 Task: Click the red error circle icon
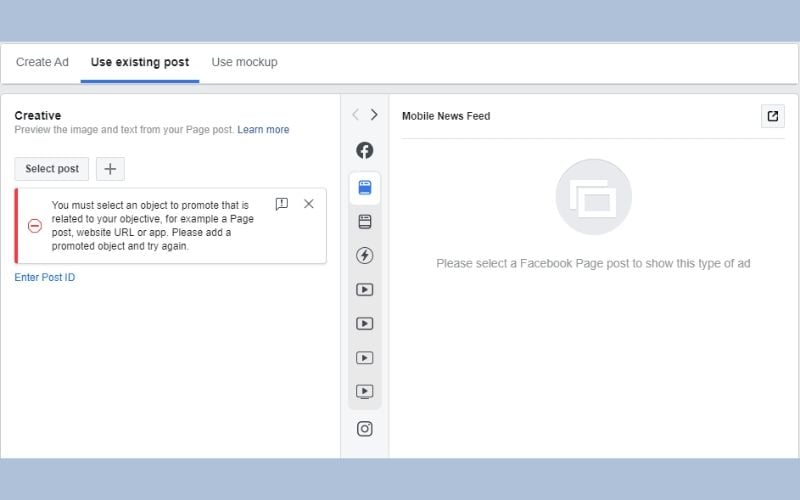pos(35,226)
